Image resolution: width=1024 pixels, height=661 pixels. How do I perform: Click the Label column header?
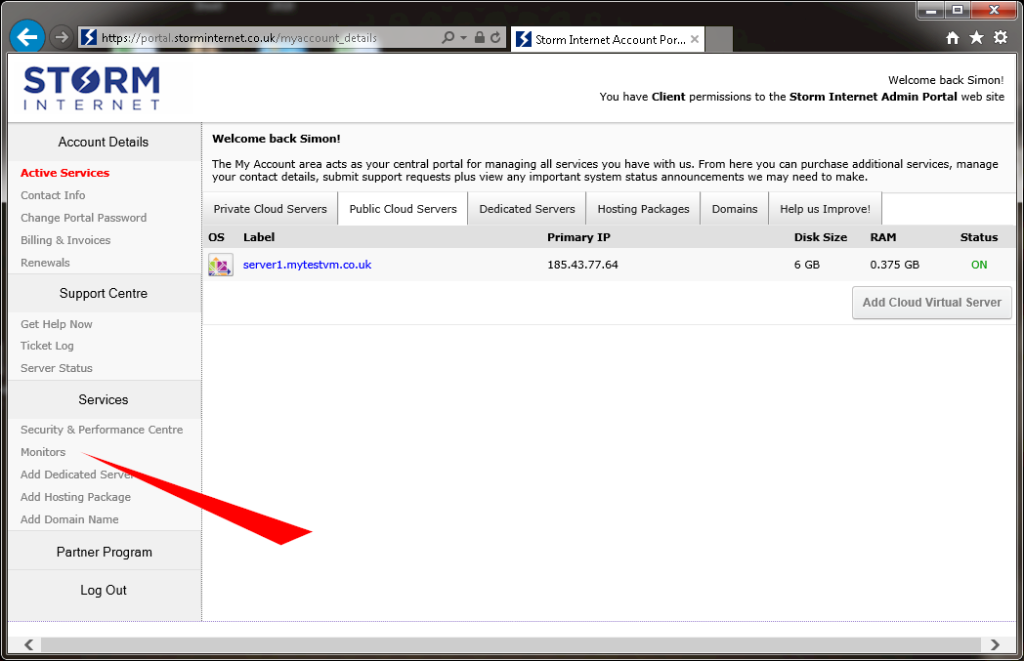[x=259, y=237]
